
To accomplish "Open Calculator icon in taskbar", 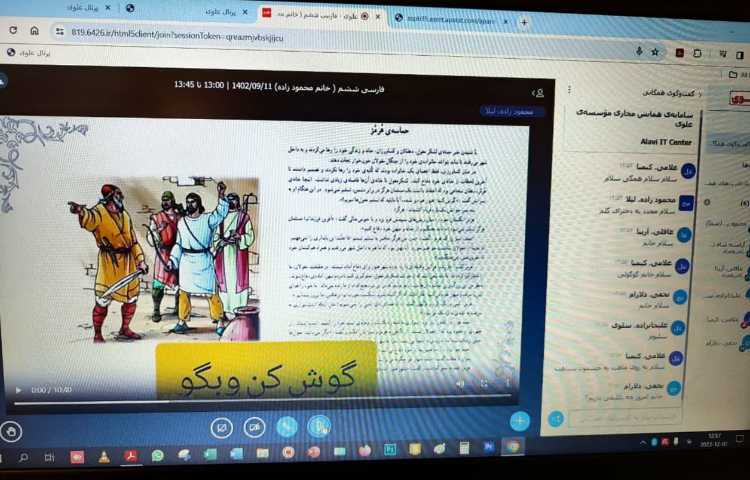I will point(464,447).
